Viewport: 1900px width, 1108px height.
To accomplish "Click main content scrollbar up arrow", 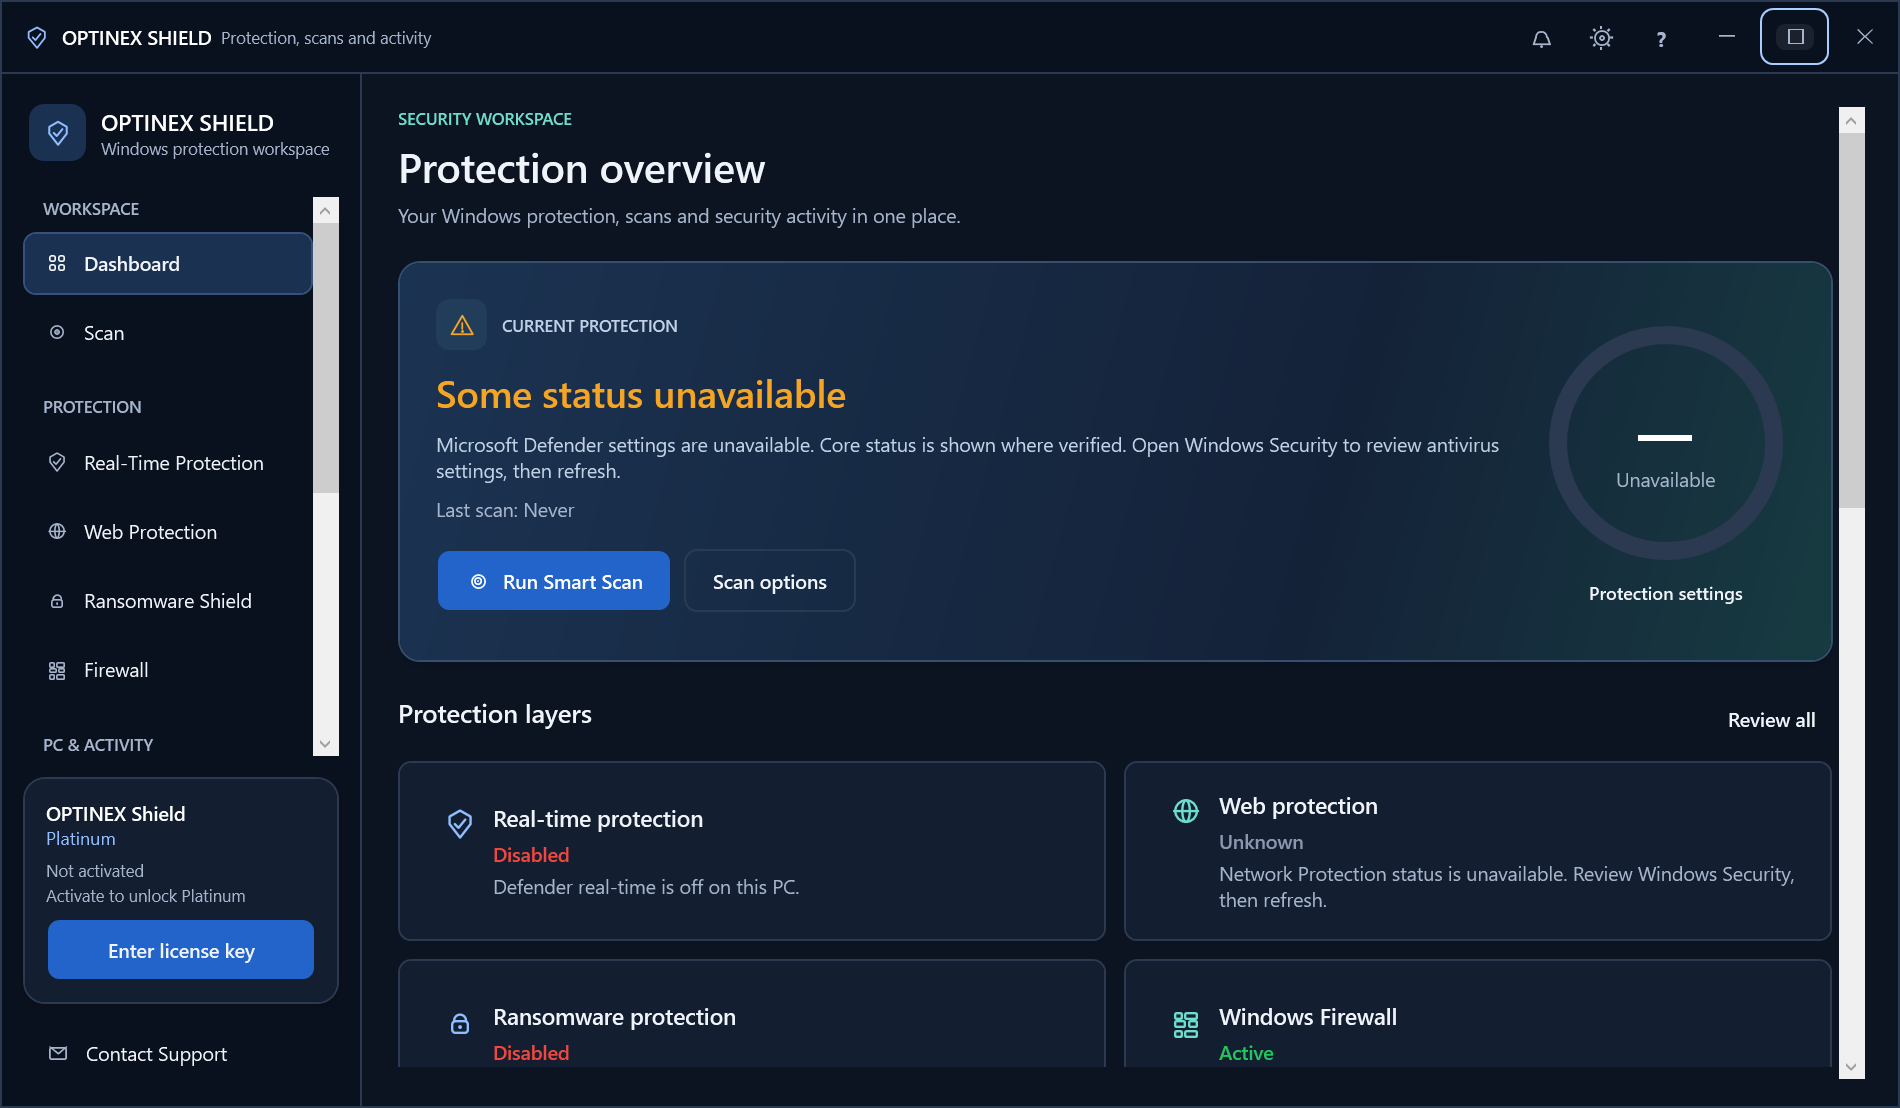I will tap(1851, 121).
